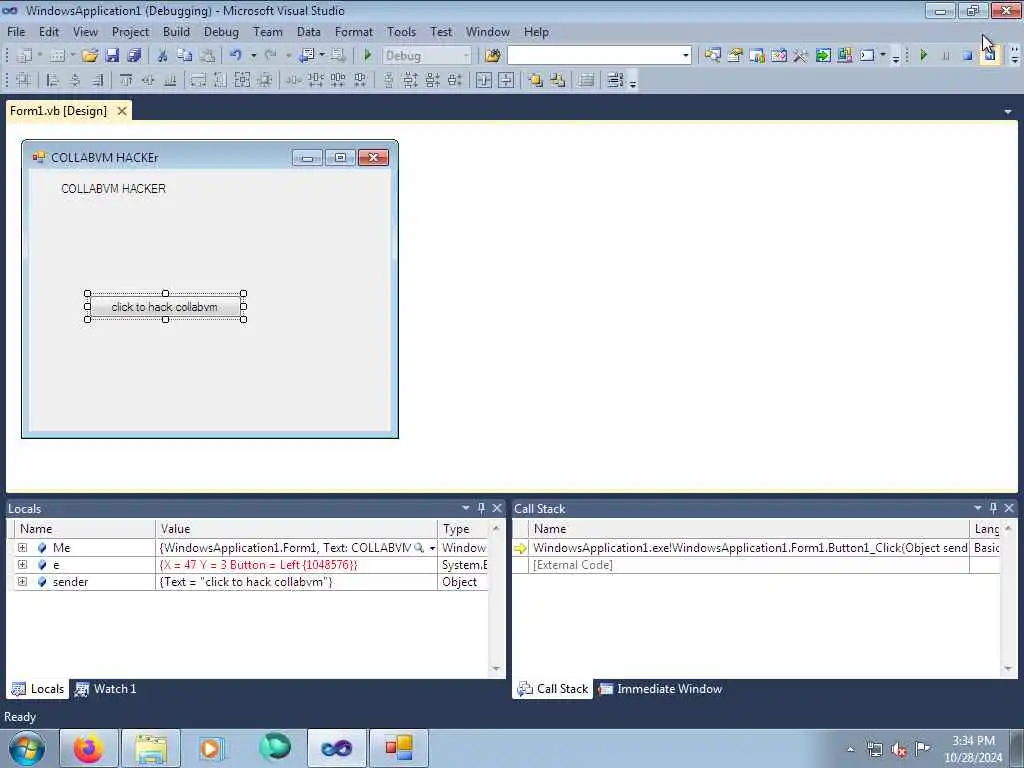Viewport: 1024px width, 768px height.
Task: Open the Windows Start menu
Action: [x=26, y=748]
